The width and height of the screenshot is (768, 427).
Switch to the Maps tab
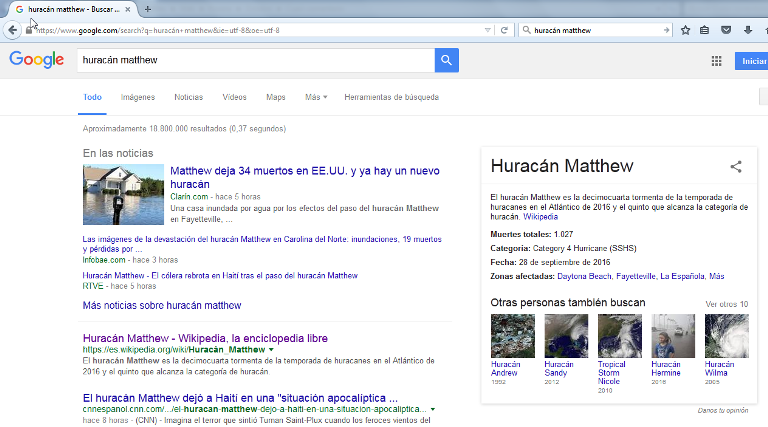(276, 97)
